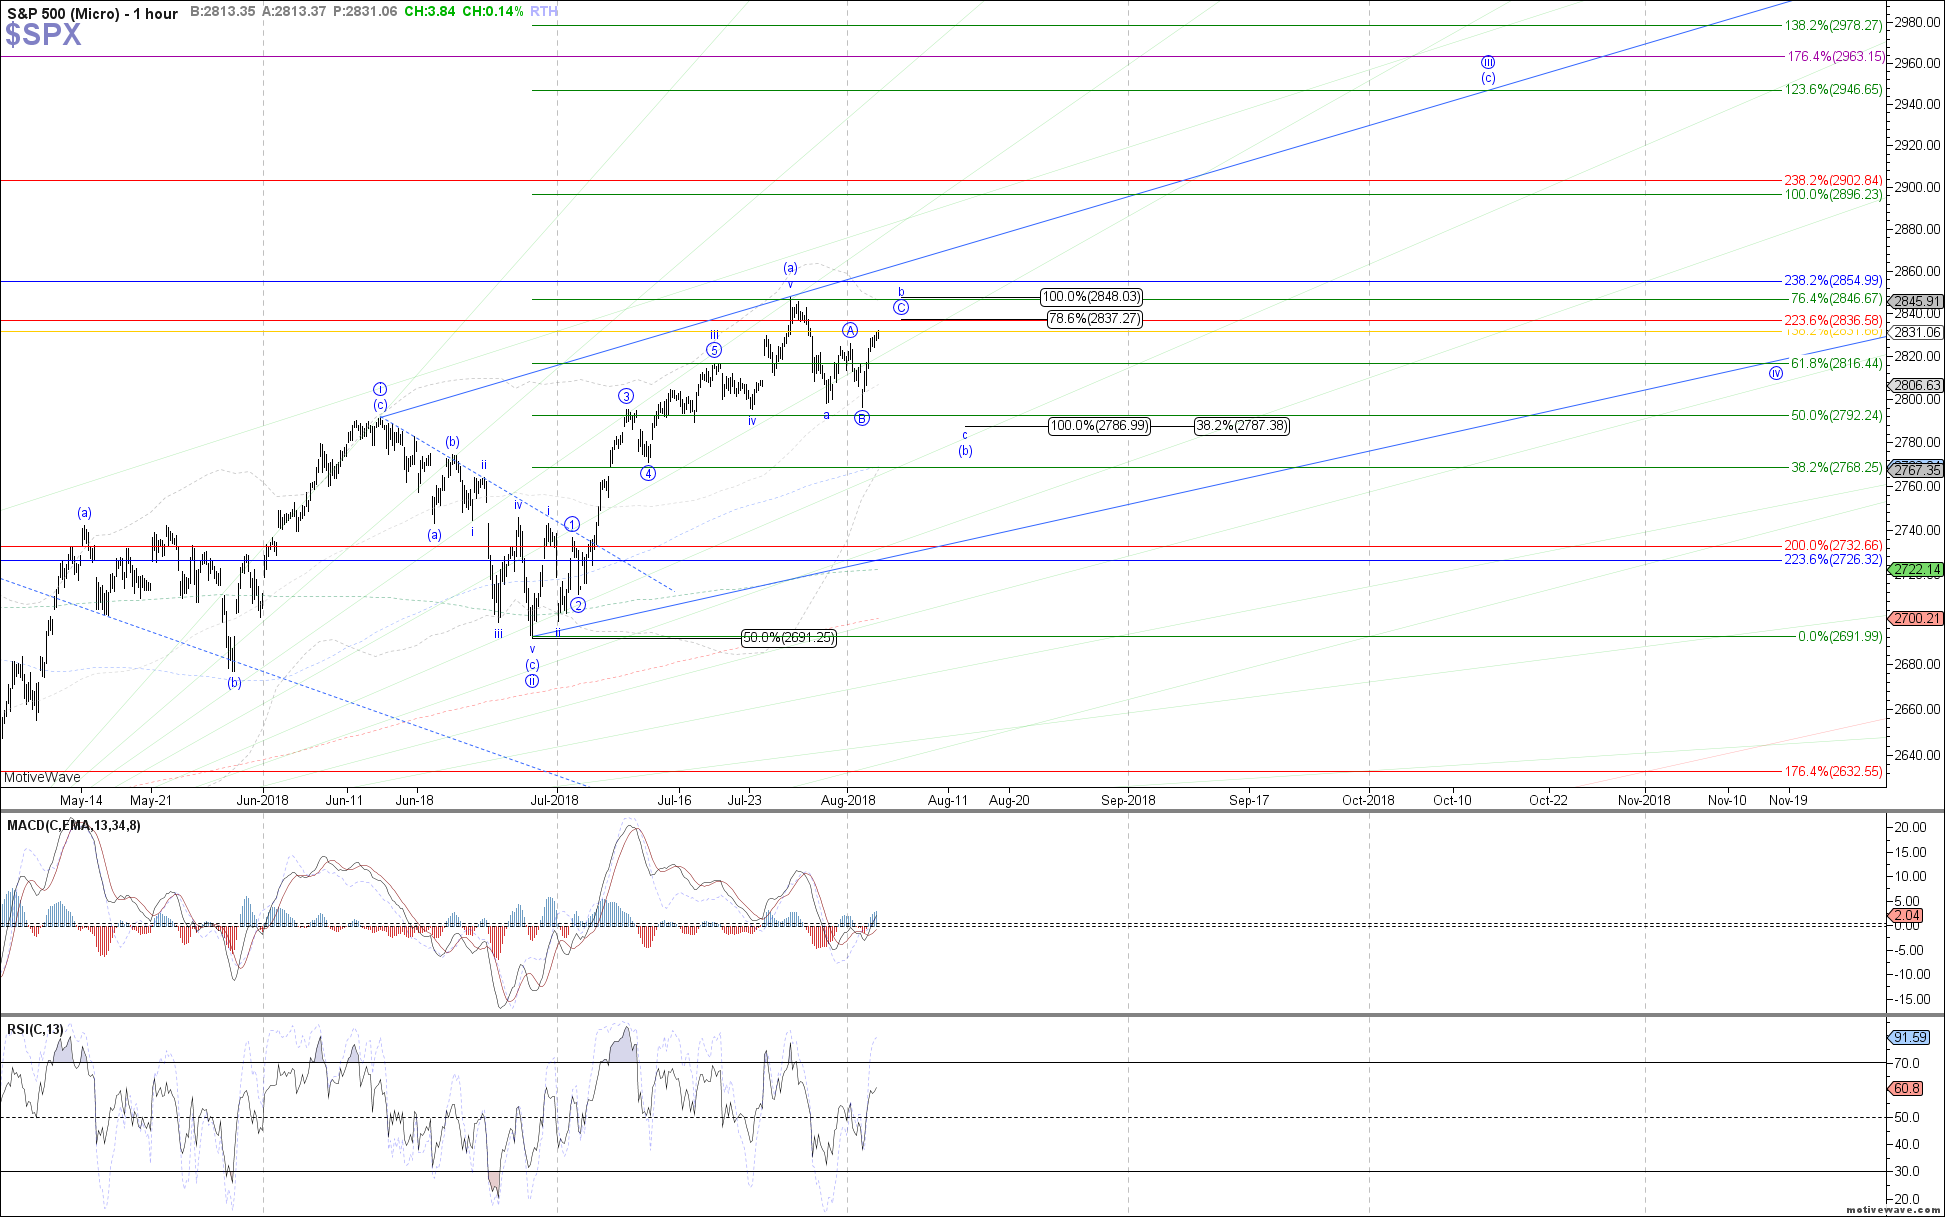Click the Sep-2018 date axis label
The width and height of the screenshot is (1945, 1217).
1128,800
